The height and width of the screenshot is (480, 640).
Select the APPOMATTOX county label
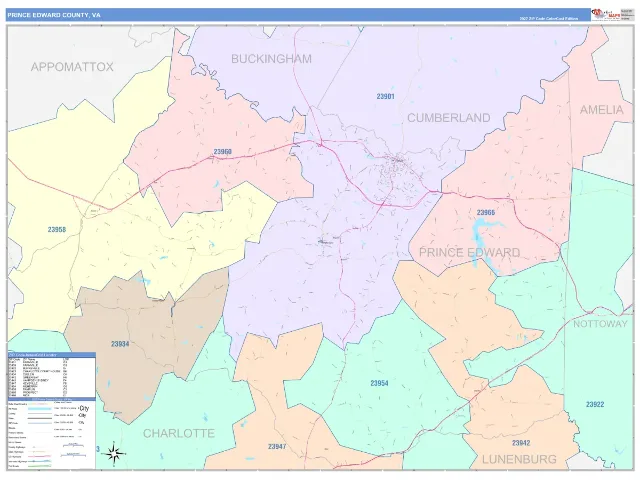tap(72, 67)
